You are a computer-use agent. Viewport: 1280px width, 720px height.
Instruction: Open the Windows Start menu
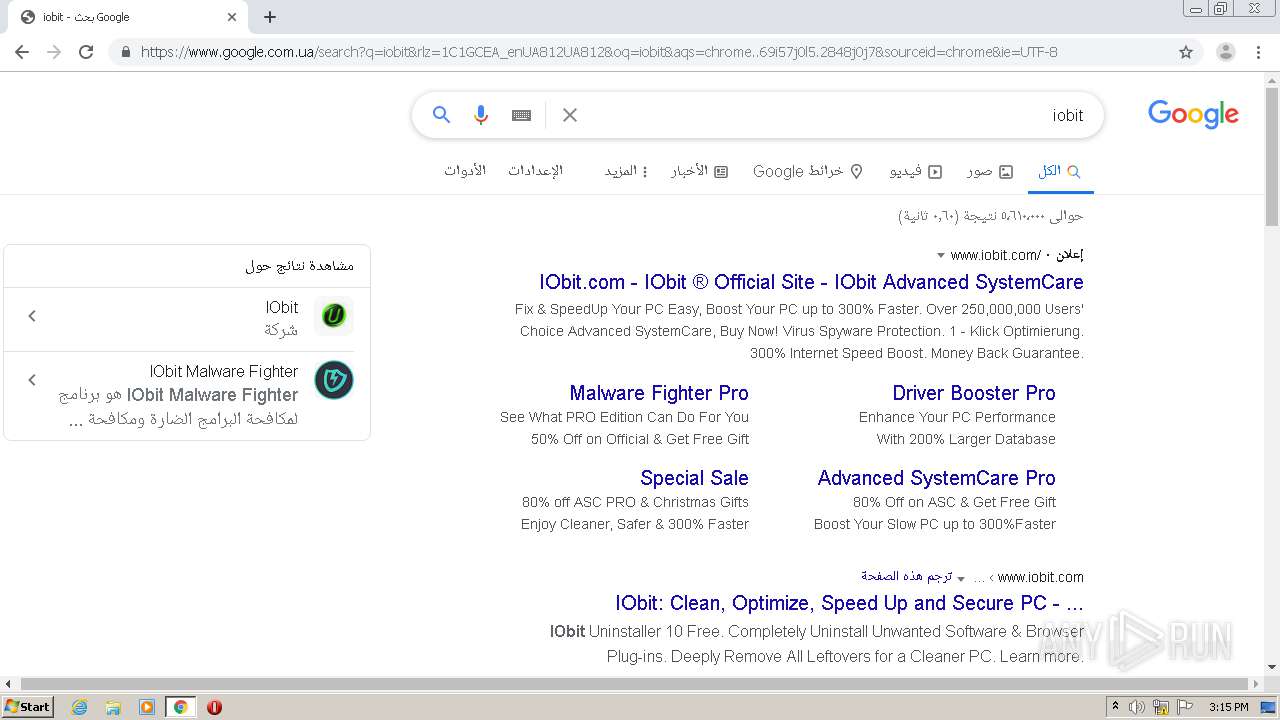pos(27,707)
